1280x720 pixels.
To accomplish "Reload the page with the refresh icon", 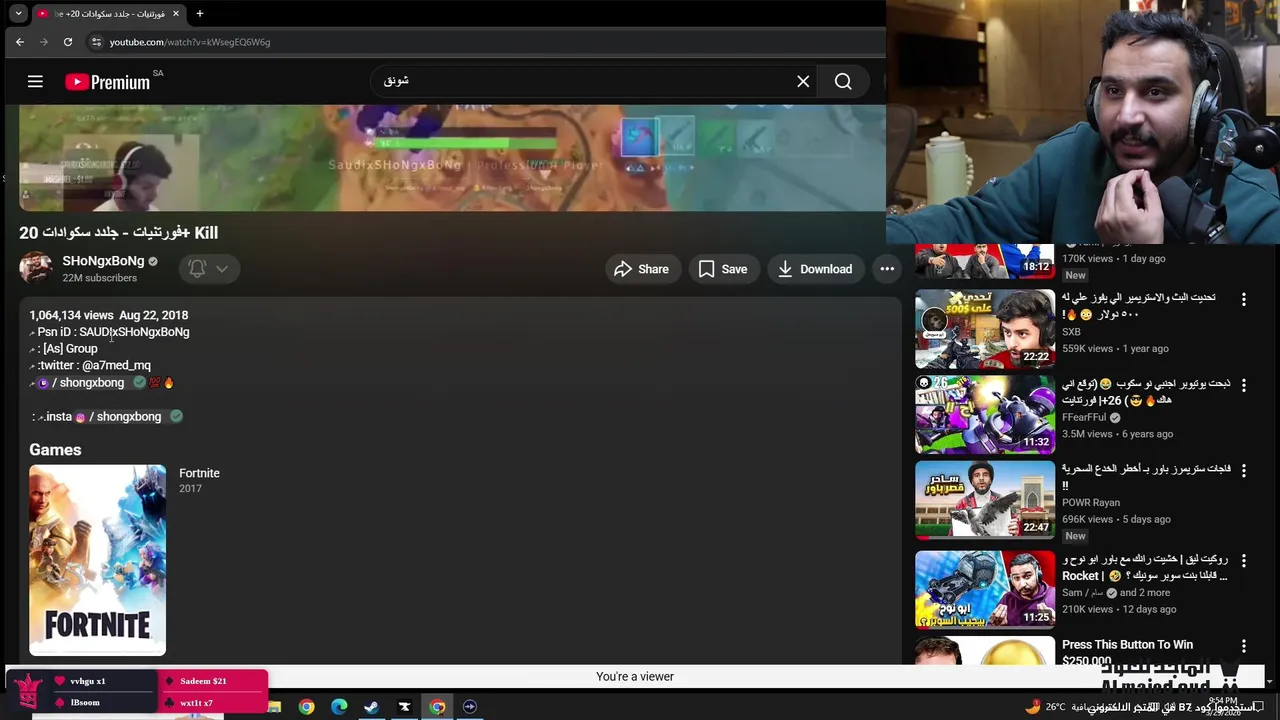I will point(68,42).
